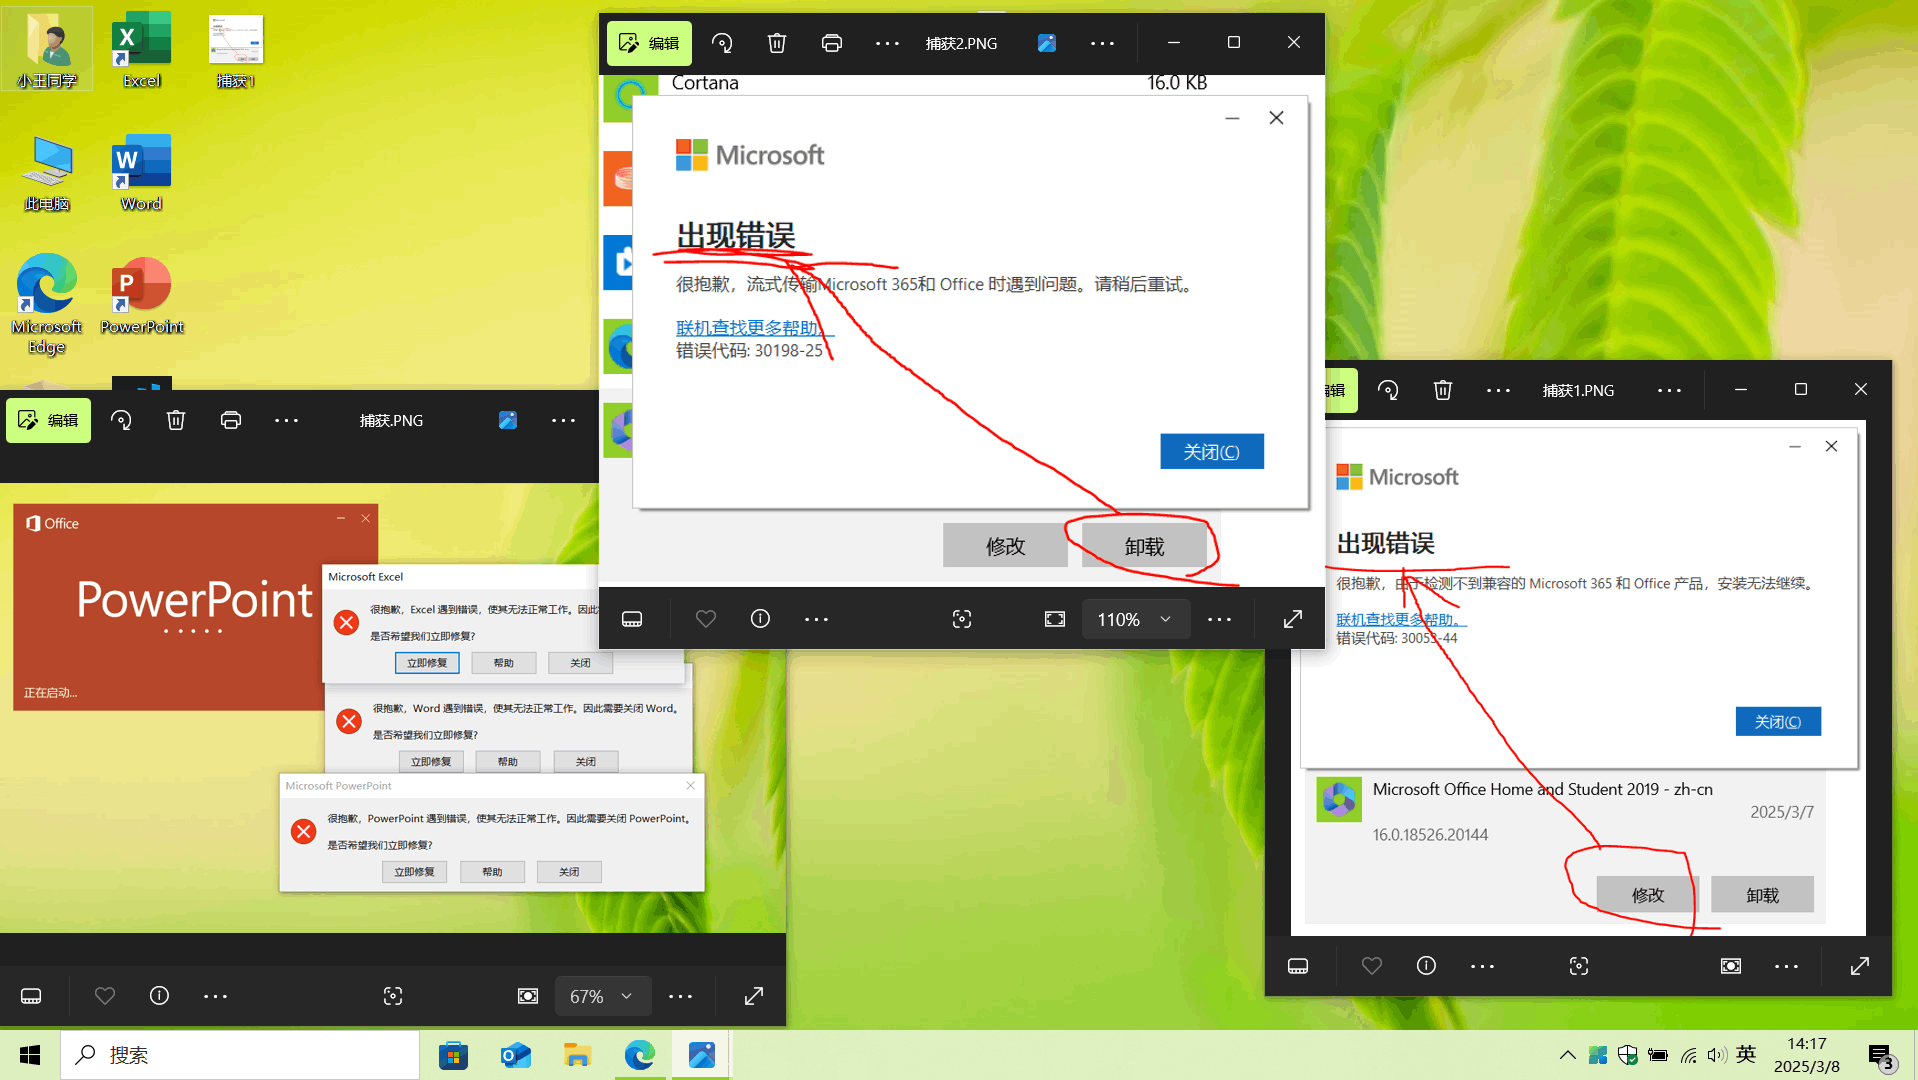Show filmstrip in 捕获1.PNG window
Image resolution: width=1918 pixels, height=1080 pixels.
click(1298, 966)
